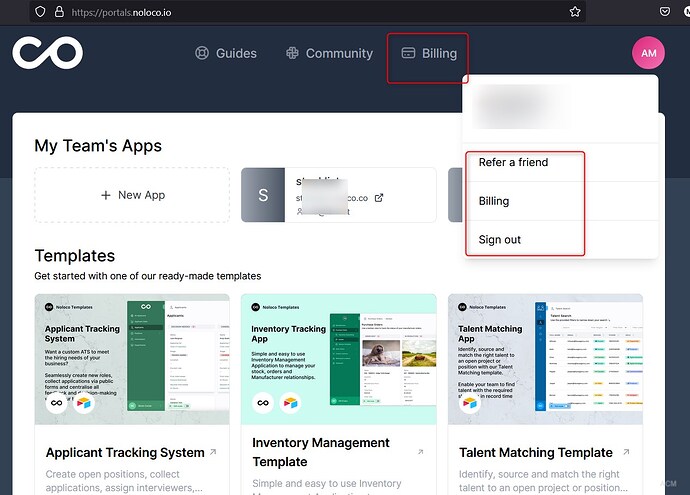
Task: Click the New App button
Action: [x=132, y=195]
